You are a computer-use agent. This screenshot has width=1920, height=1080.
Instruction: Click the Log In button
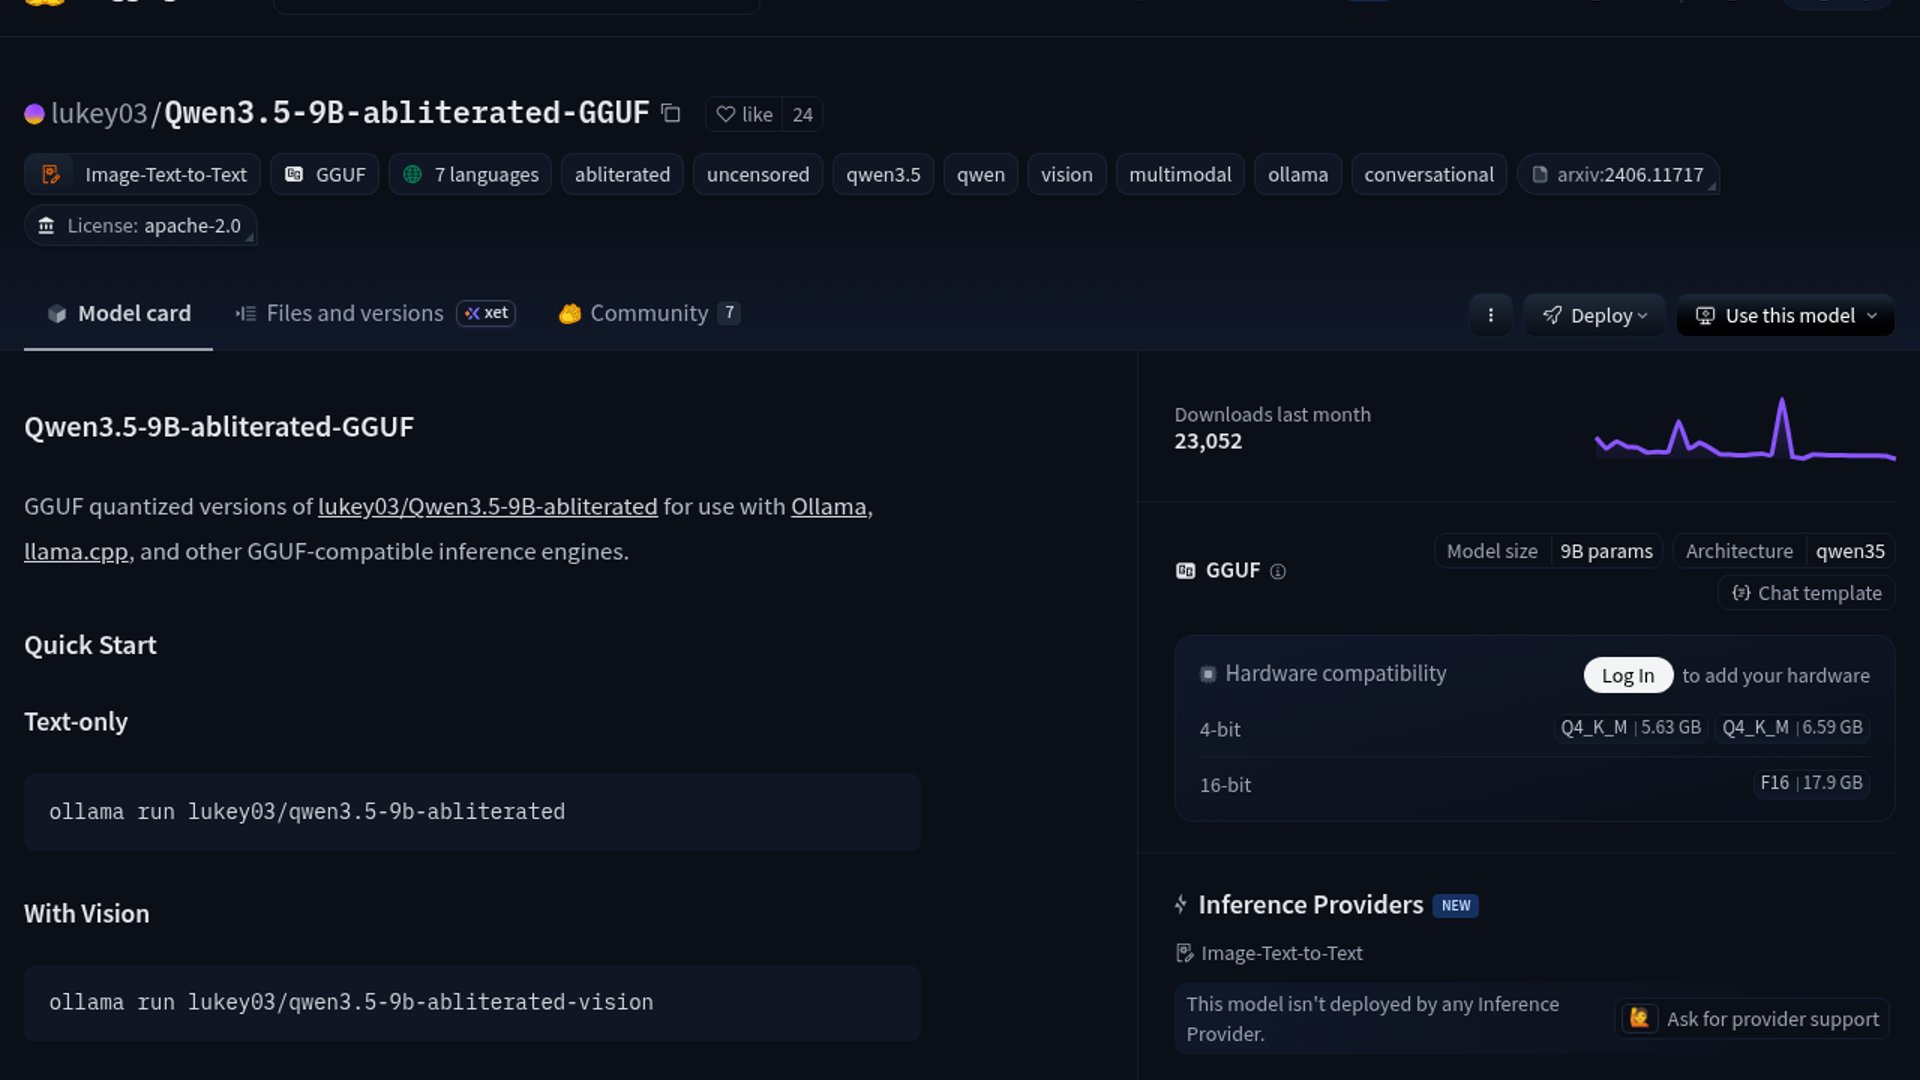click(x=1627, y=675)
